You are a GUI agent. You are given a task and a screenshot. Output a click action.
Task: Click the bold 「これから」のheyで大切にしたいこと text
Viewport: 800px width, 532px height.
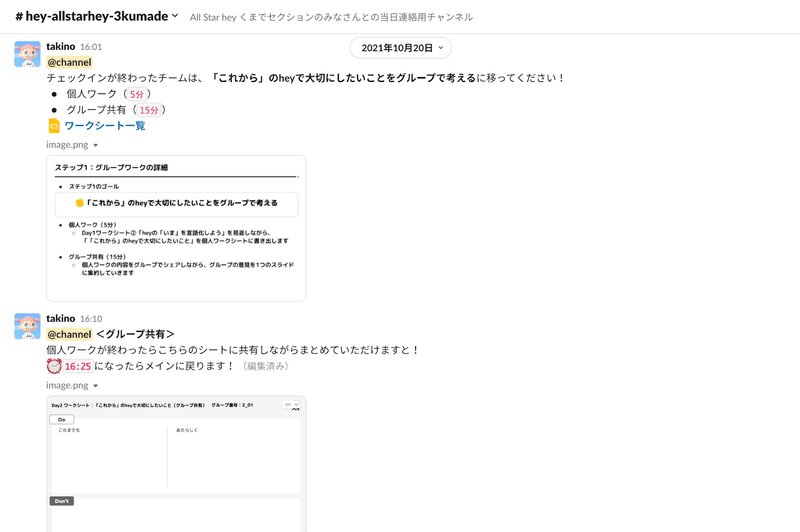point(343,78)
